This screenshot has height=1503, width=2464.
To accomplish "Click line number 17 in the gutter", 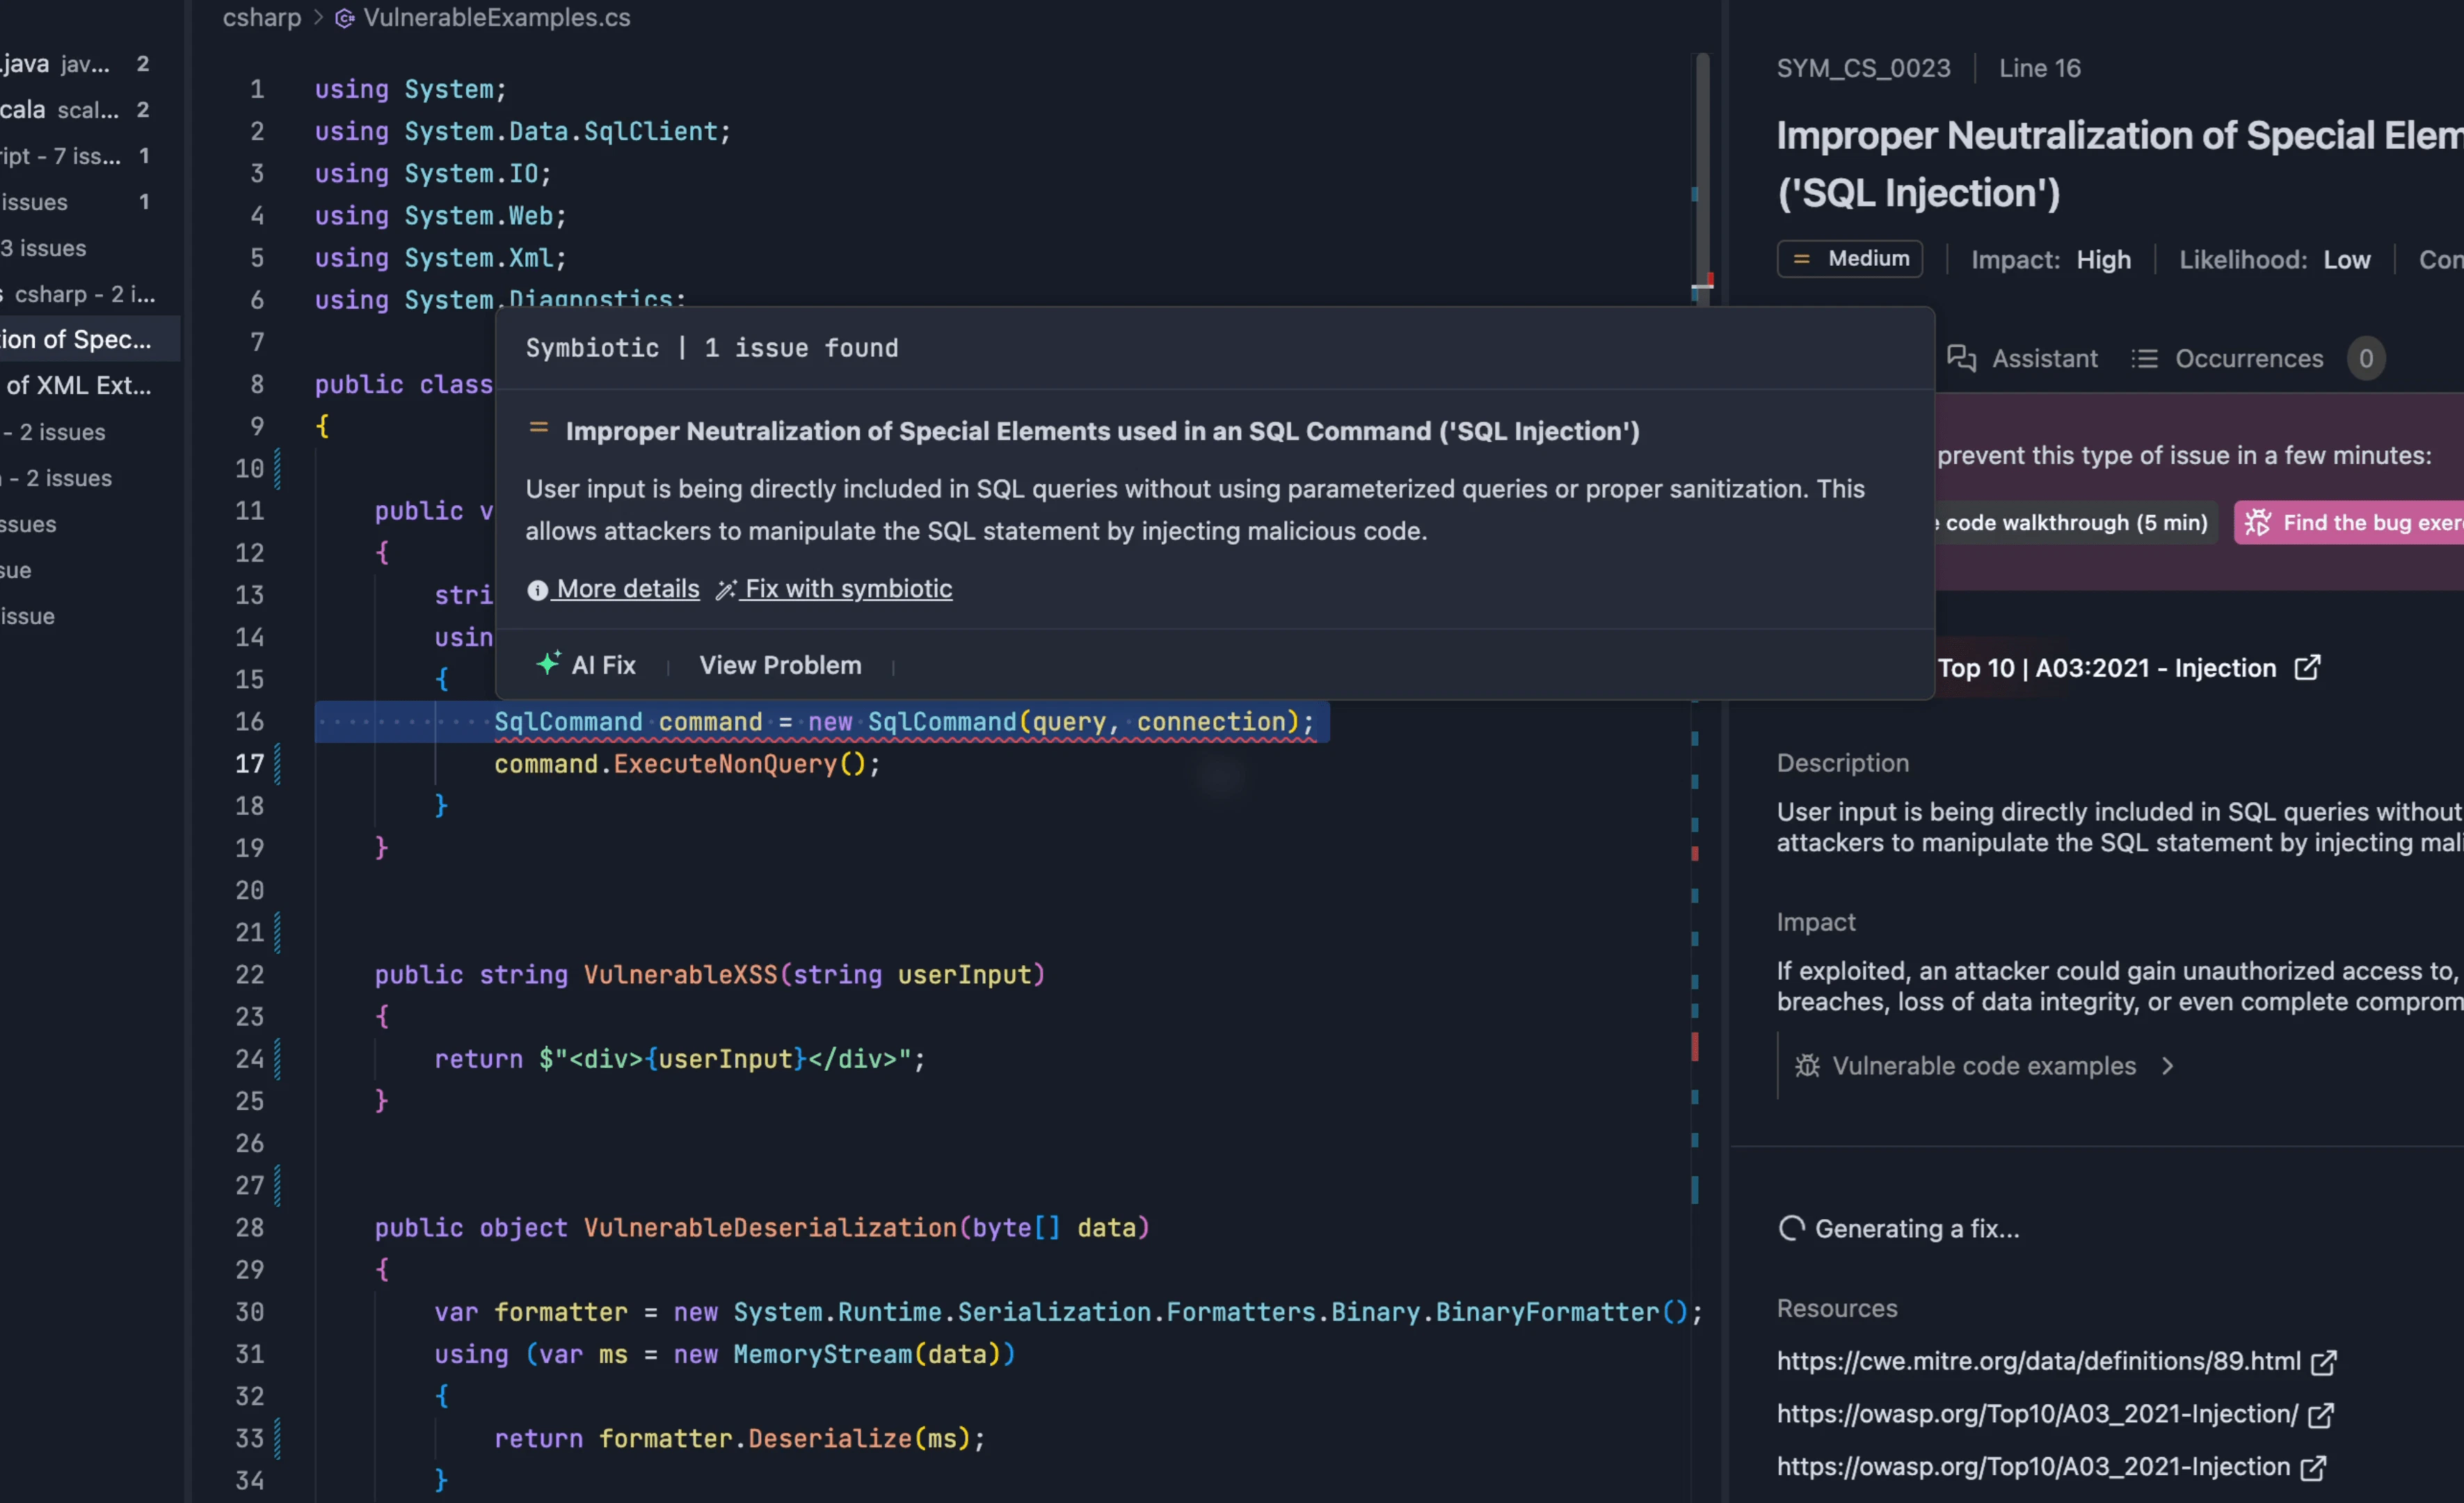I will [250, 764].
